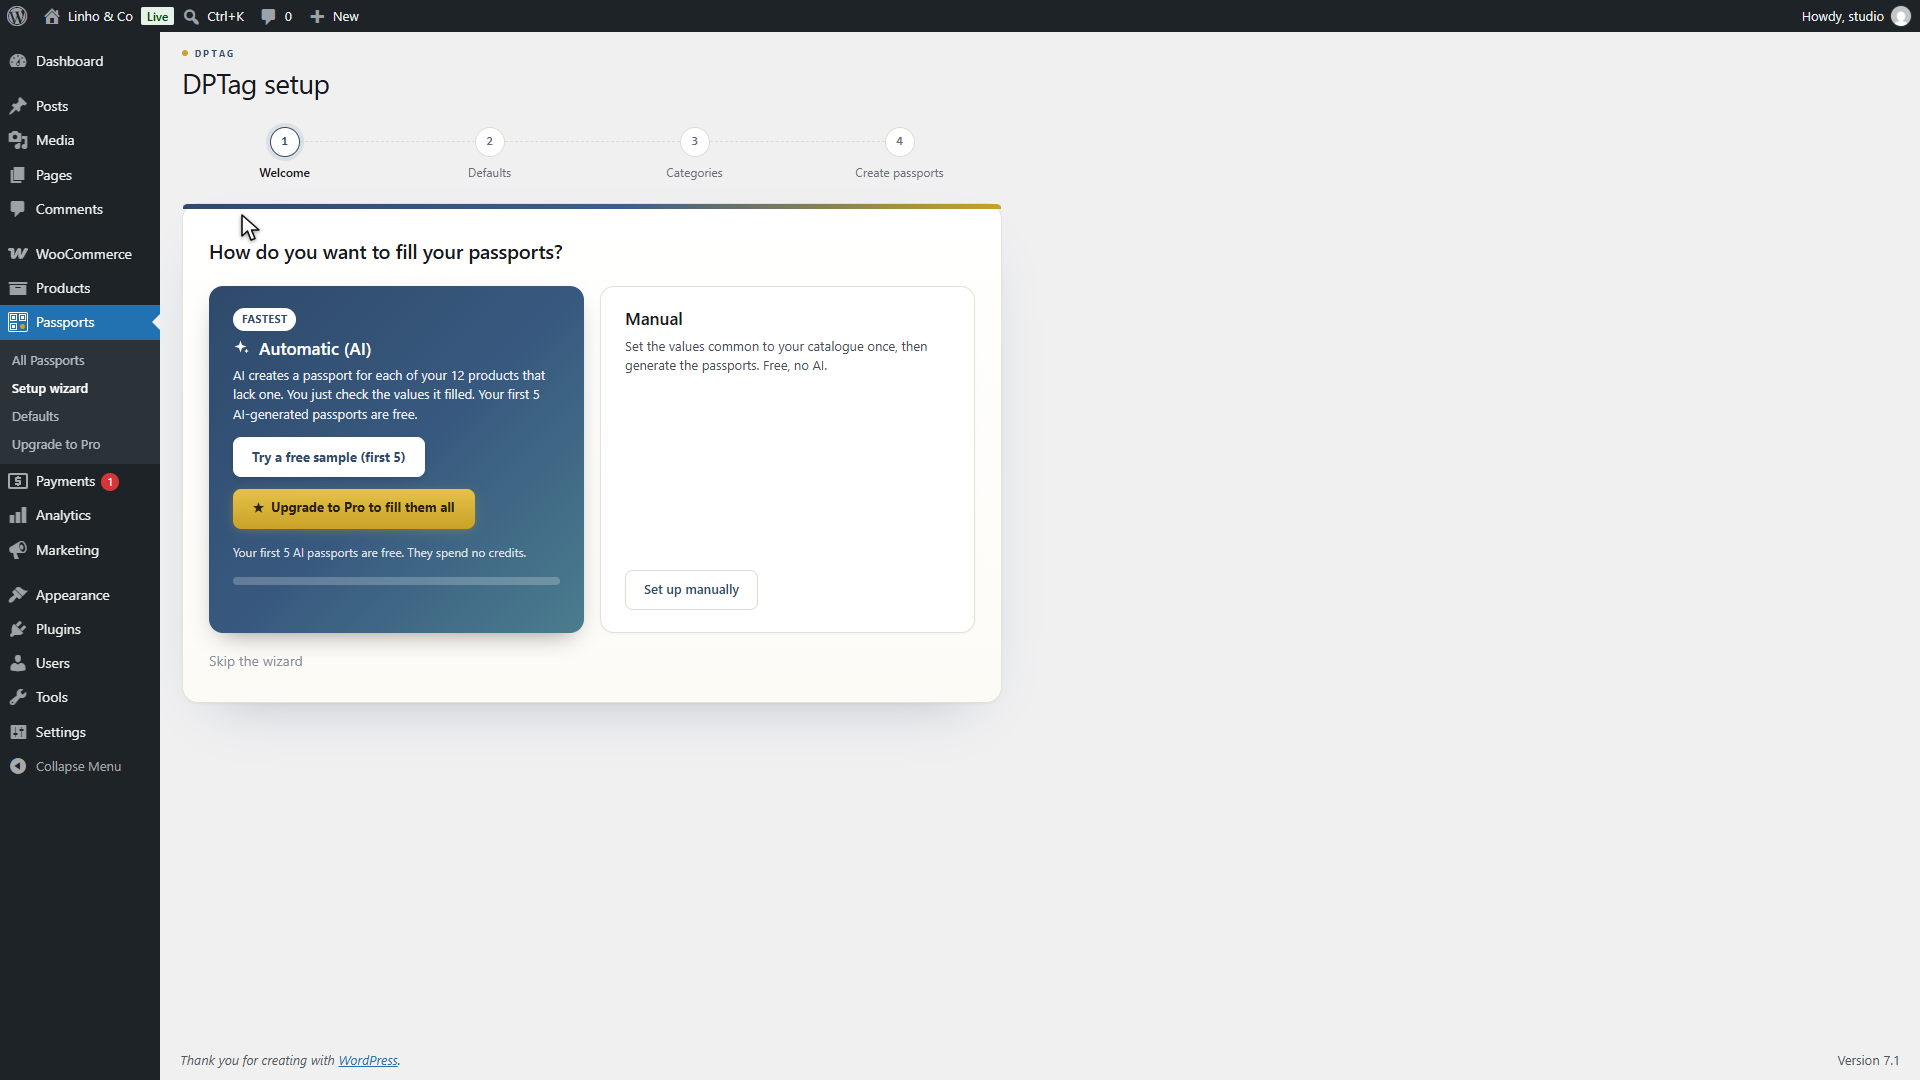Screen dimensions: 1920x1080
Task: Click the Pages document icon
Action: [18, 175]
